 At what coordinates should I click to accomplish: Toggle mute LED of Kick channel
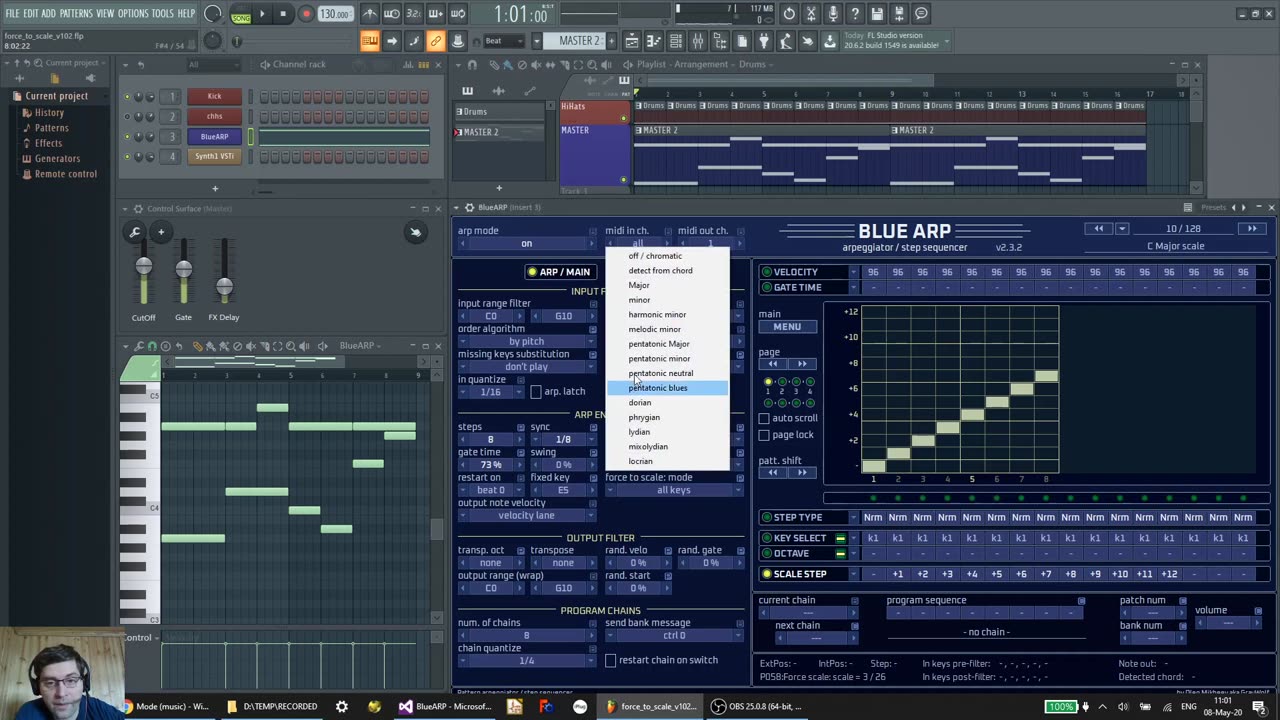click(x=127, y=97)
